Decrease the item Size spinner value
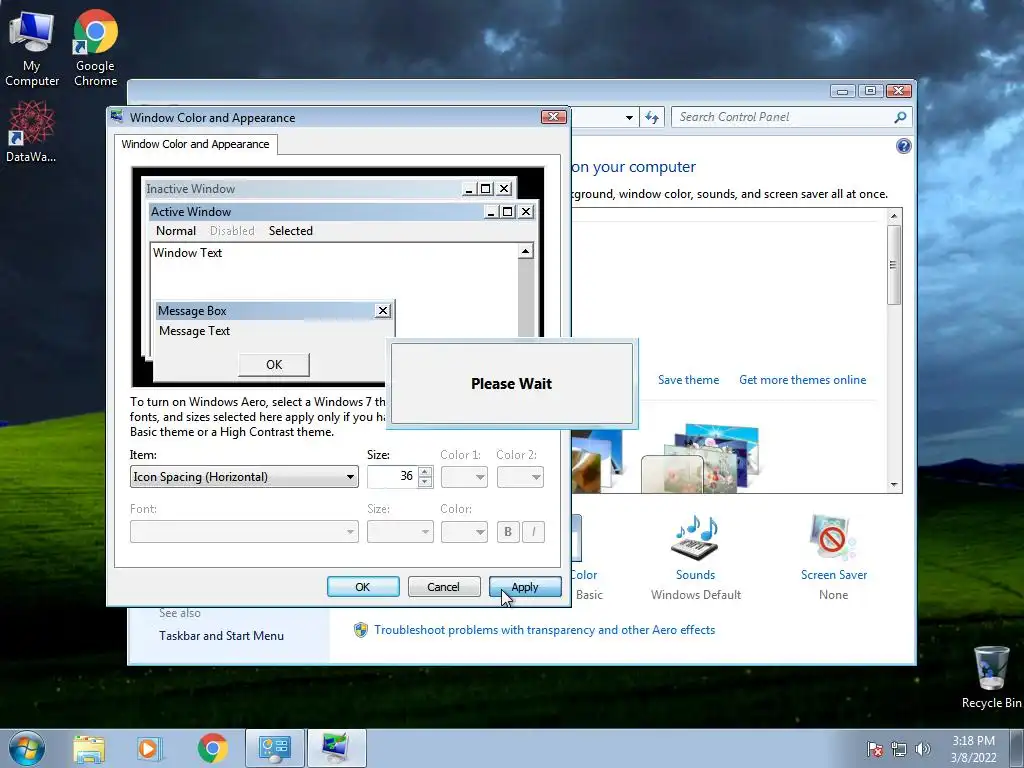 click(425, 482)
